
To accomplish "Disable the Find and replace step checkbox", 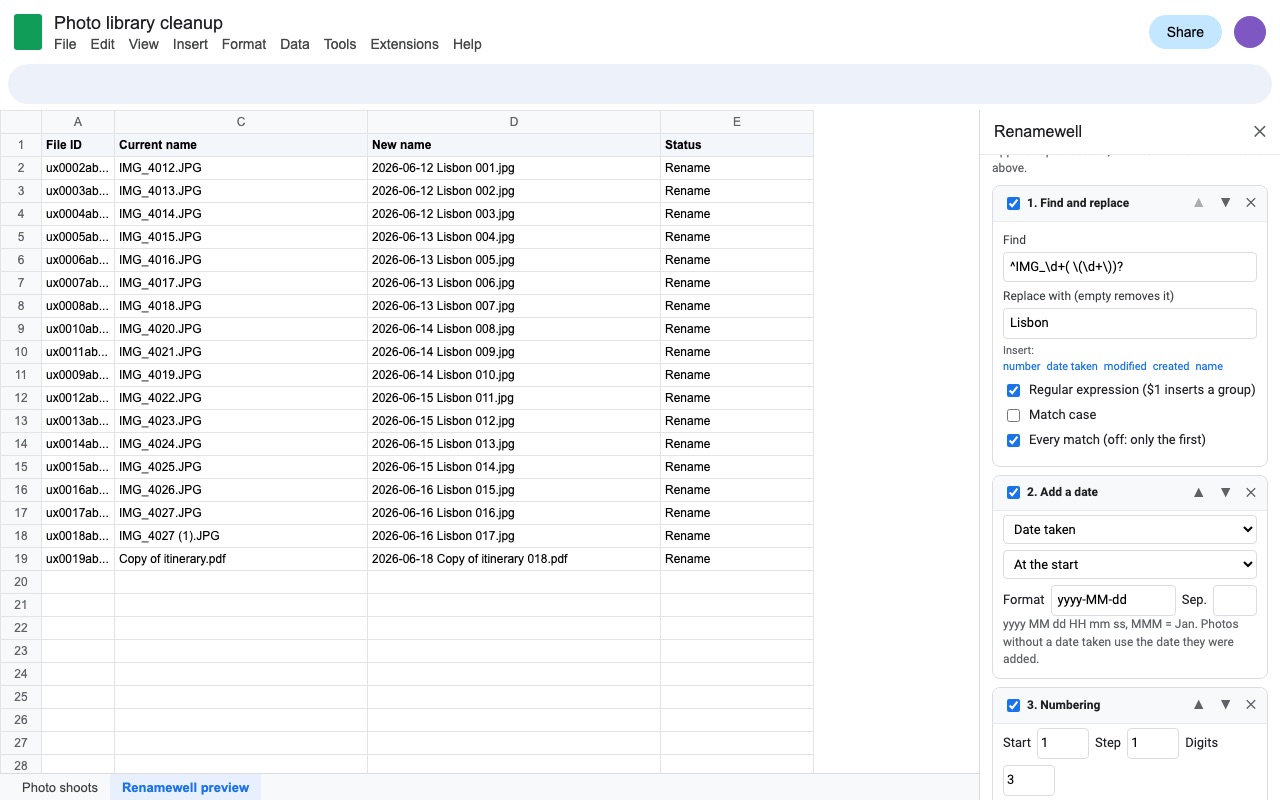I will pyautogui.click(x=1013, y=203).
